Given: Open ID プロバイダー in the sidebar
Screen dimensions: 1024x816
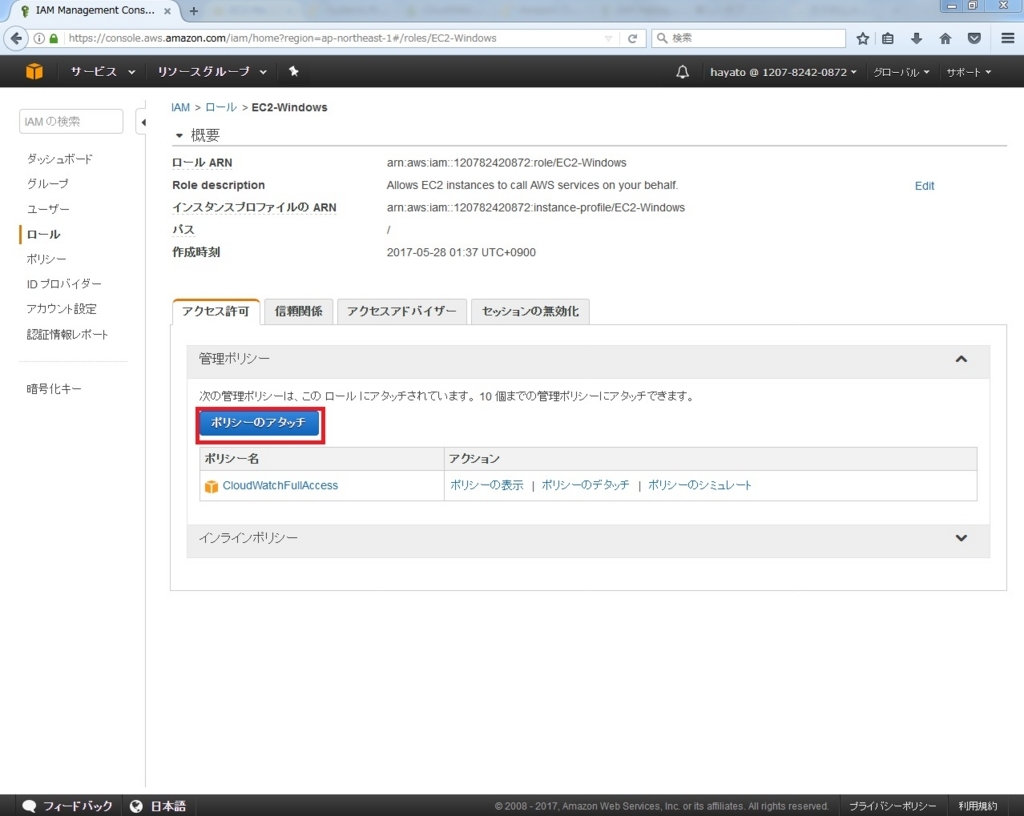Looking at the screenshot, I should 64,284.
